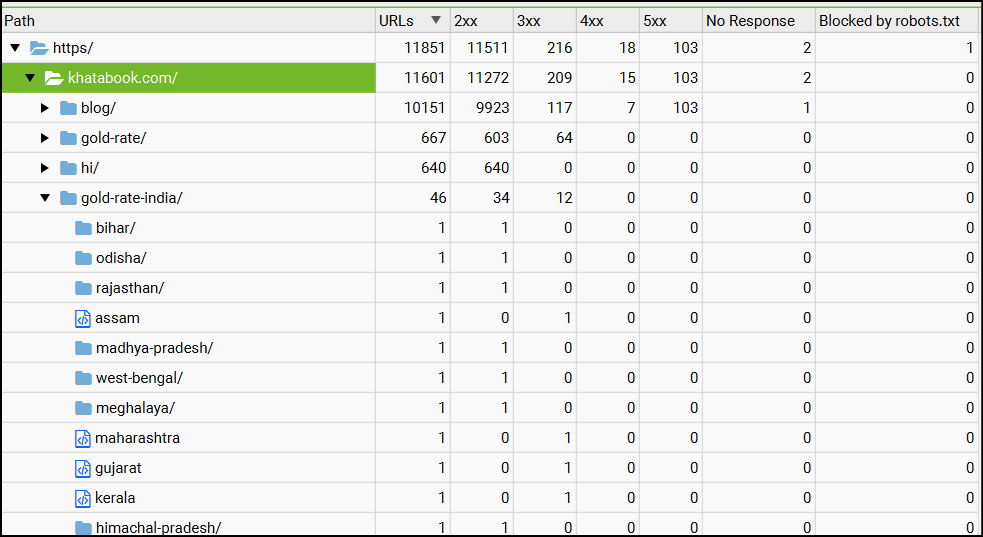Sort by the URLs column header
The image size is (983, 537).
coord(396,20)
